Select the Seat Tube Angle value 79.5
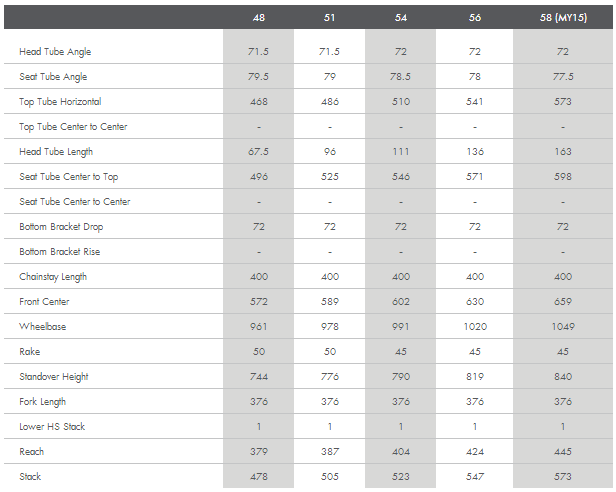 258,77
